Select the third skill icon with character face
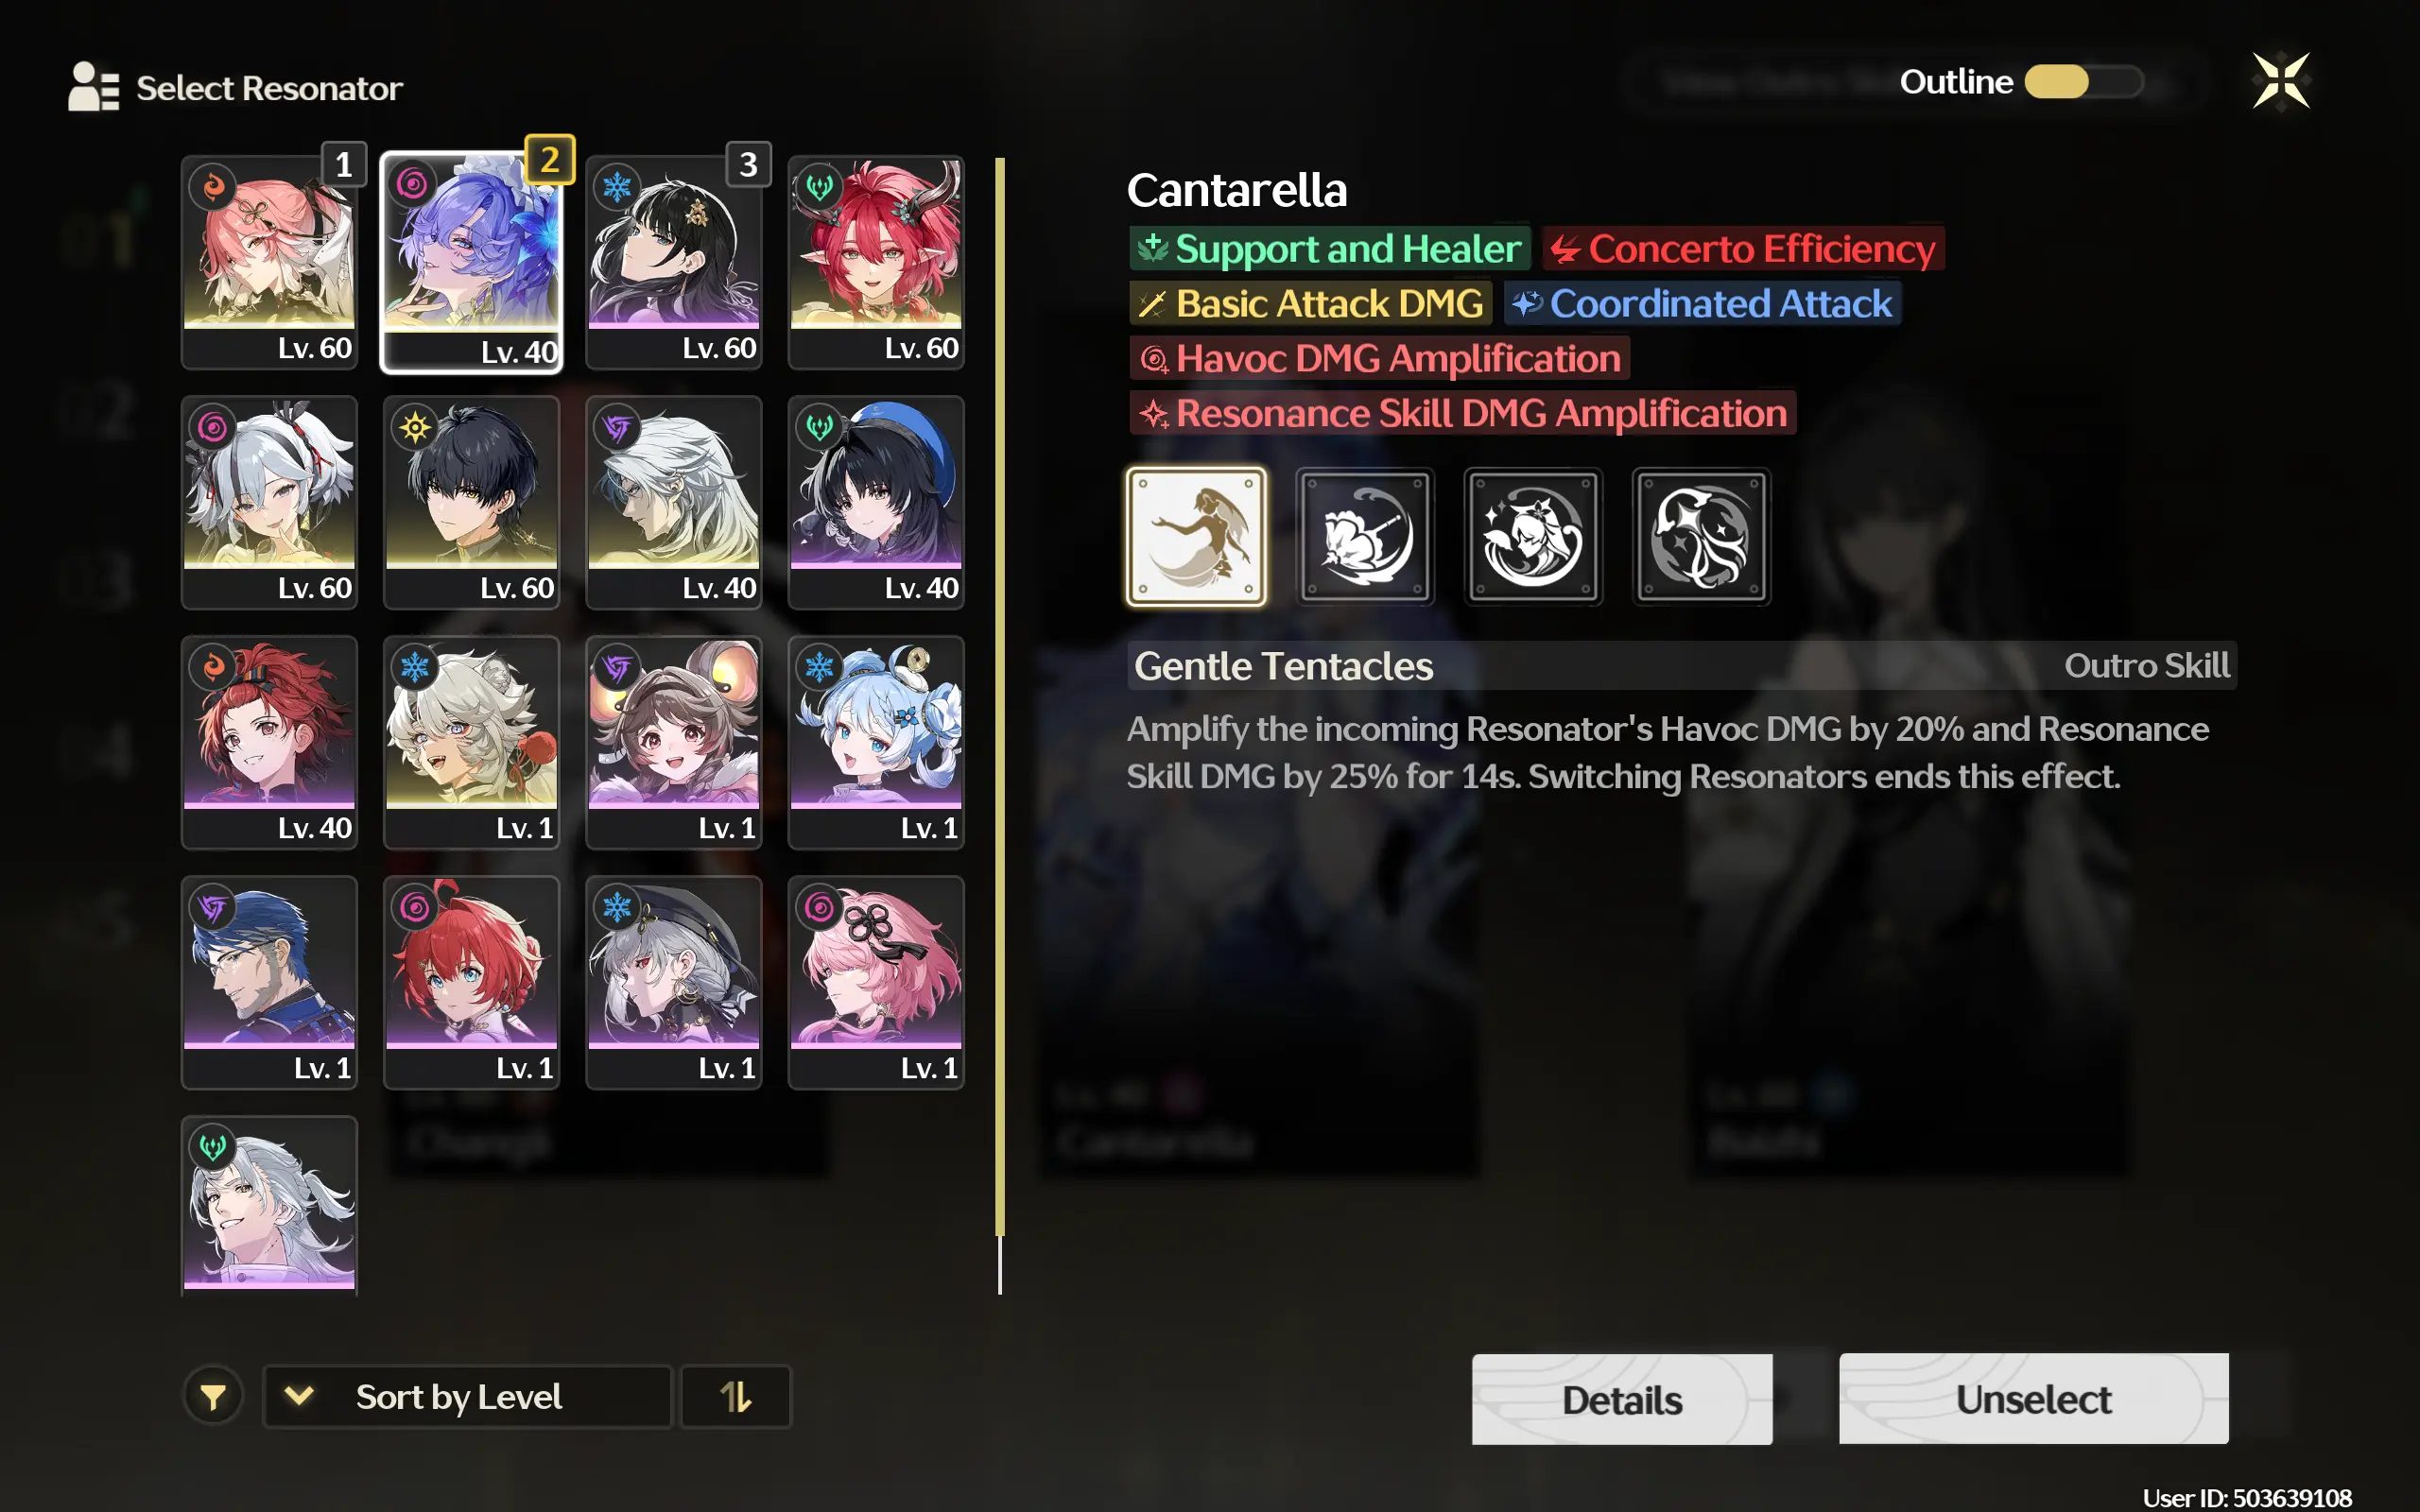Screen dimensions: 2420x1512 (x=1533, y=537)
